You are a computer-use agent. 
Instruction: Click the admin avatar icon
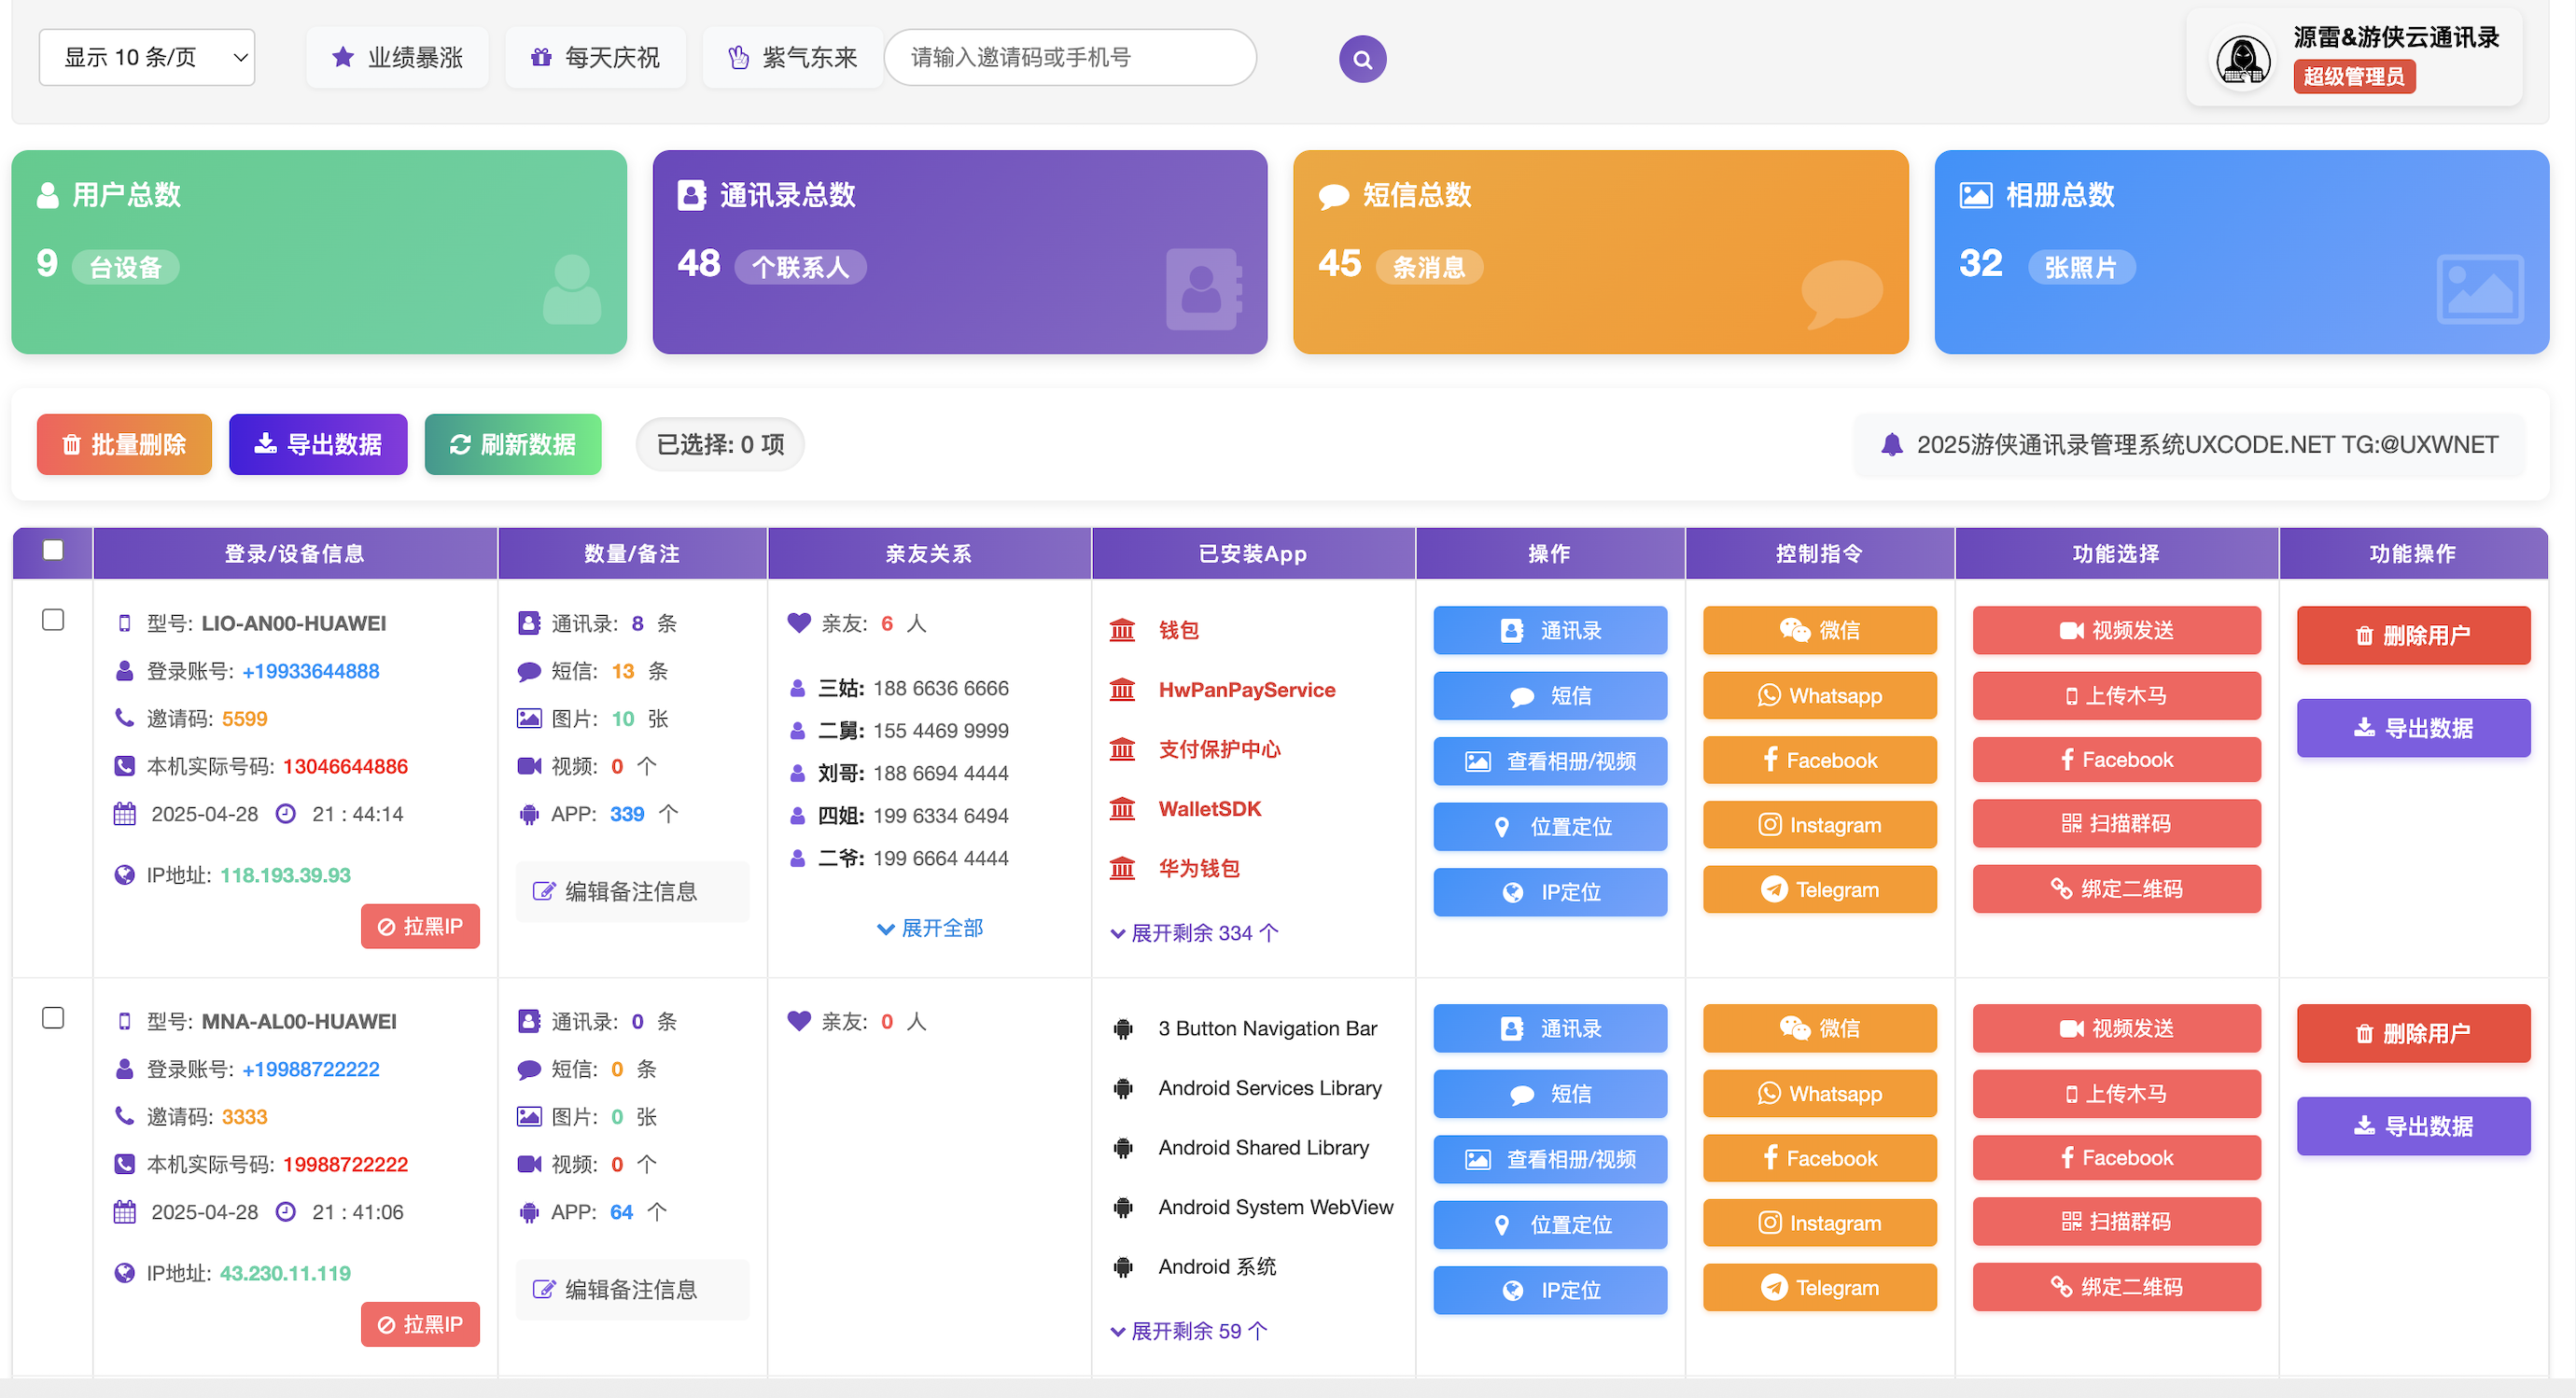point(2243,60)
